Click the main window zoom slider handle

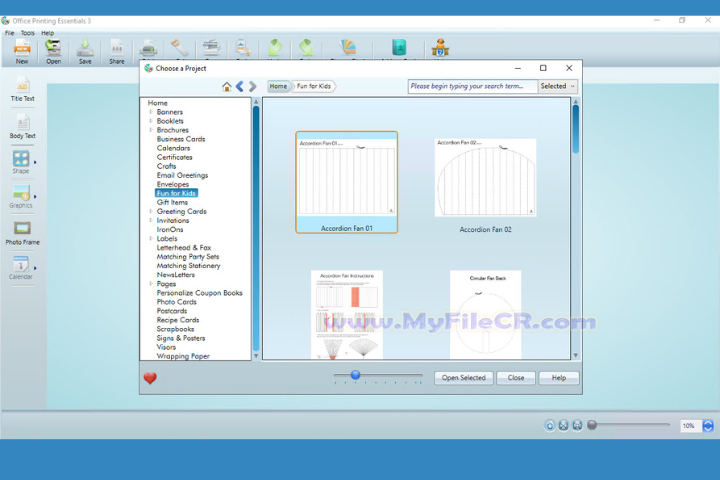coord(592,425)
